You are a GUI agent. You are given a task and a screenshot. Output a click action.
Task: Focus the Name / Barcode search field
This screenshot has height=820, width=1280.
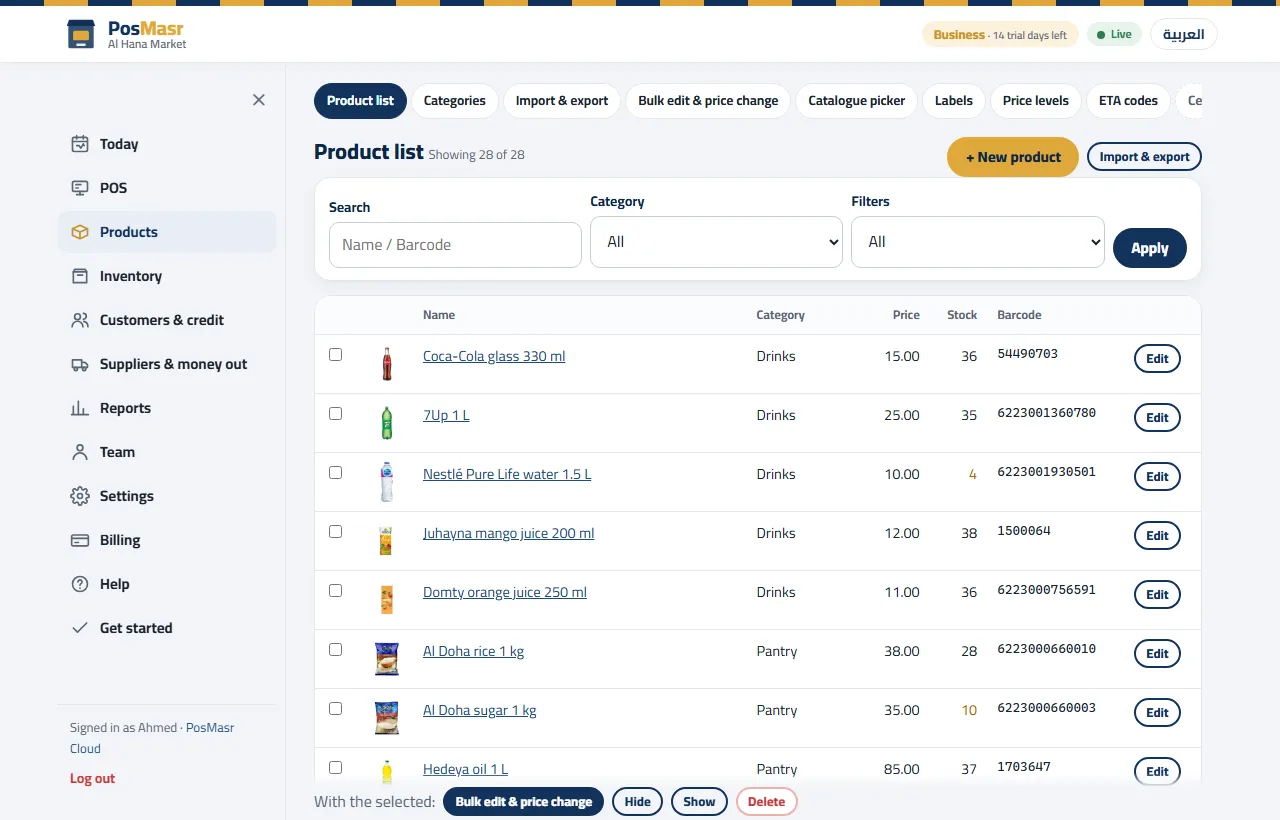pos(455,245)
